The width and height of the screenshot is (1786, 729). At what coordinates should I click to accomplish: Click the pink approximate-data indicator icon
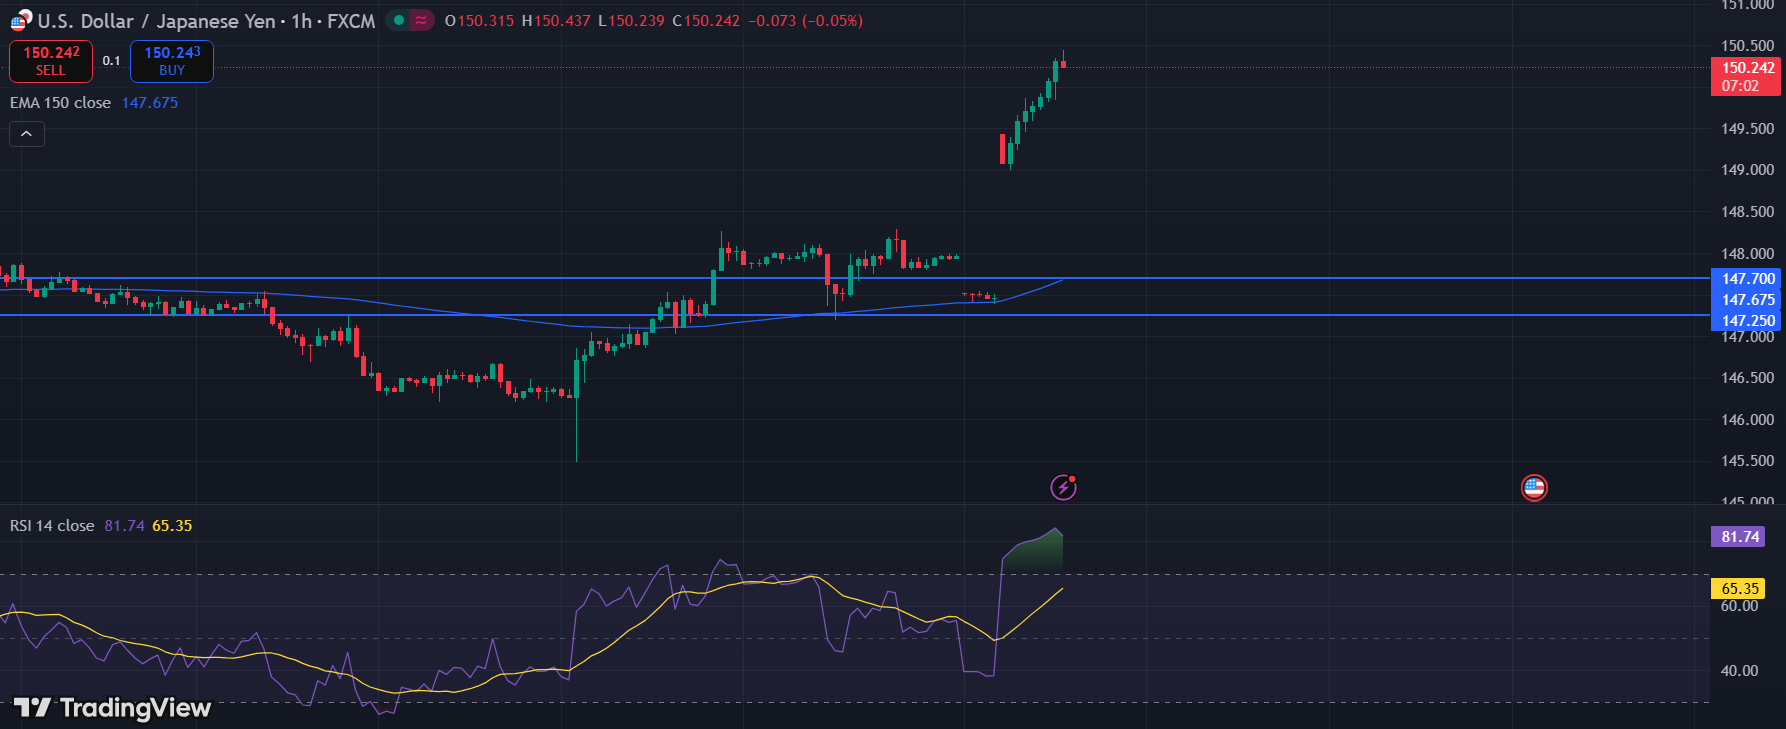[x=422, y=20]
